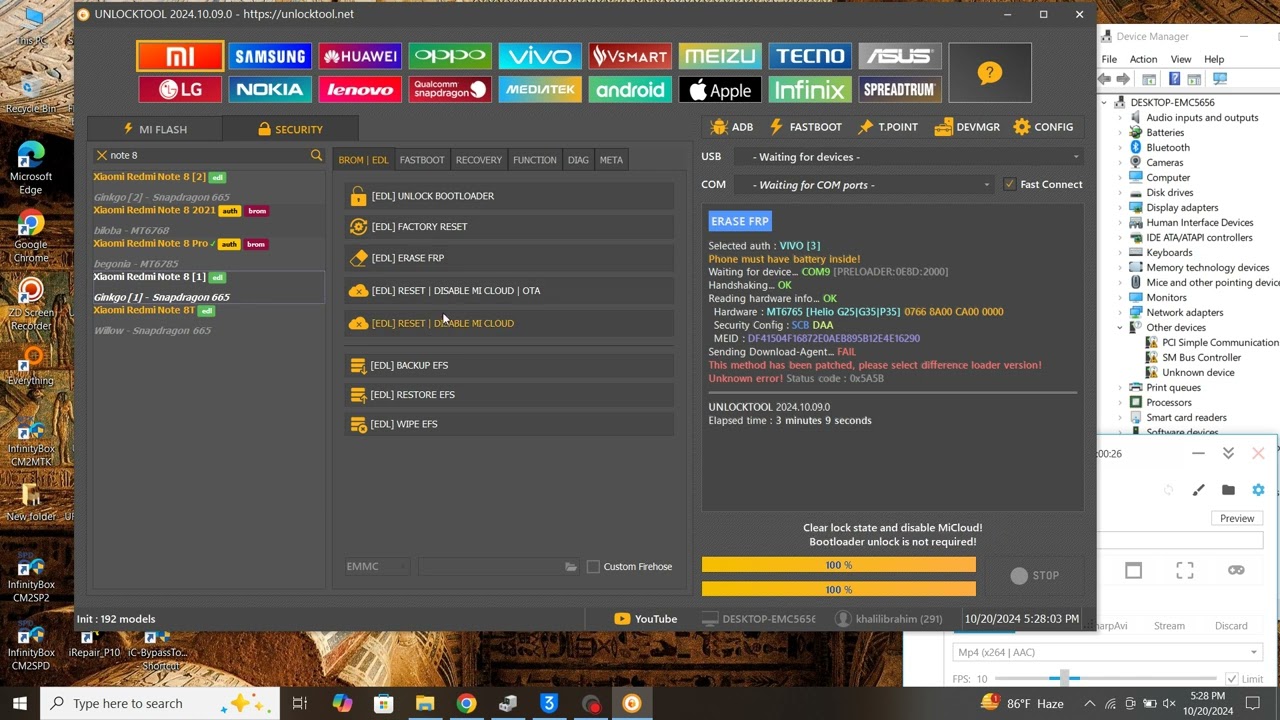The width and height of the screenshot is (1280, 720).
Task: Switch to the SECURITY tab
Action: (x=290, y=129)
